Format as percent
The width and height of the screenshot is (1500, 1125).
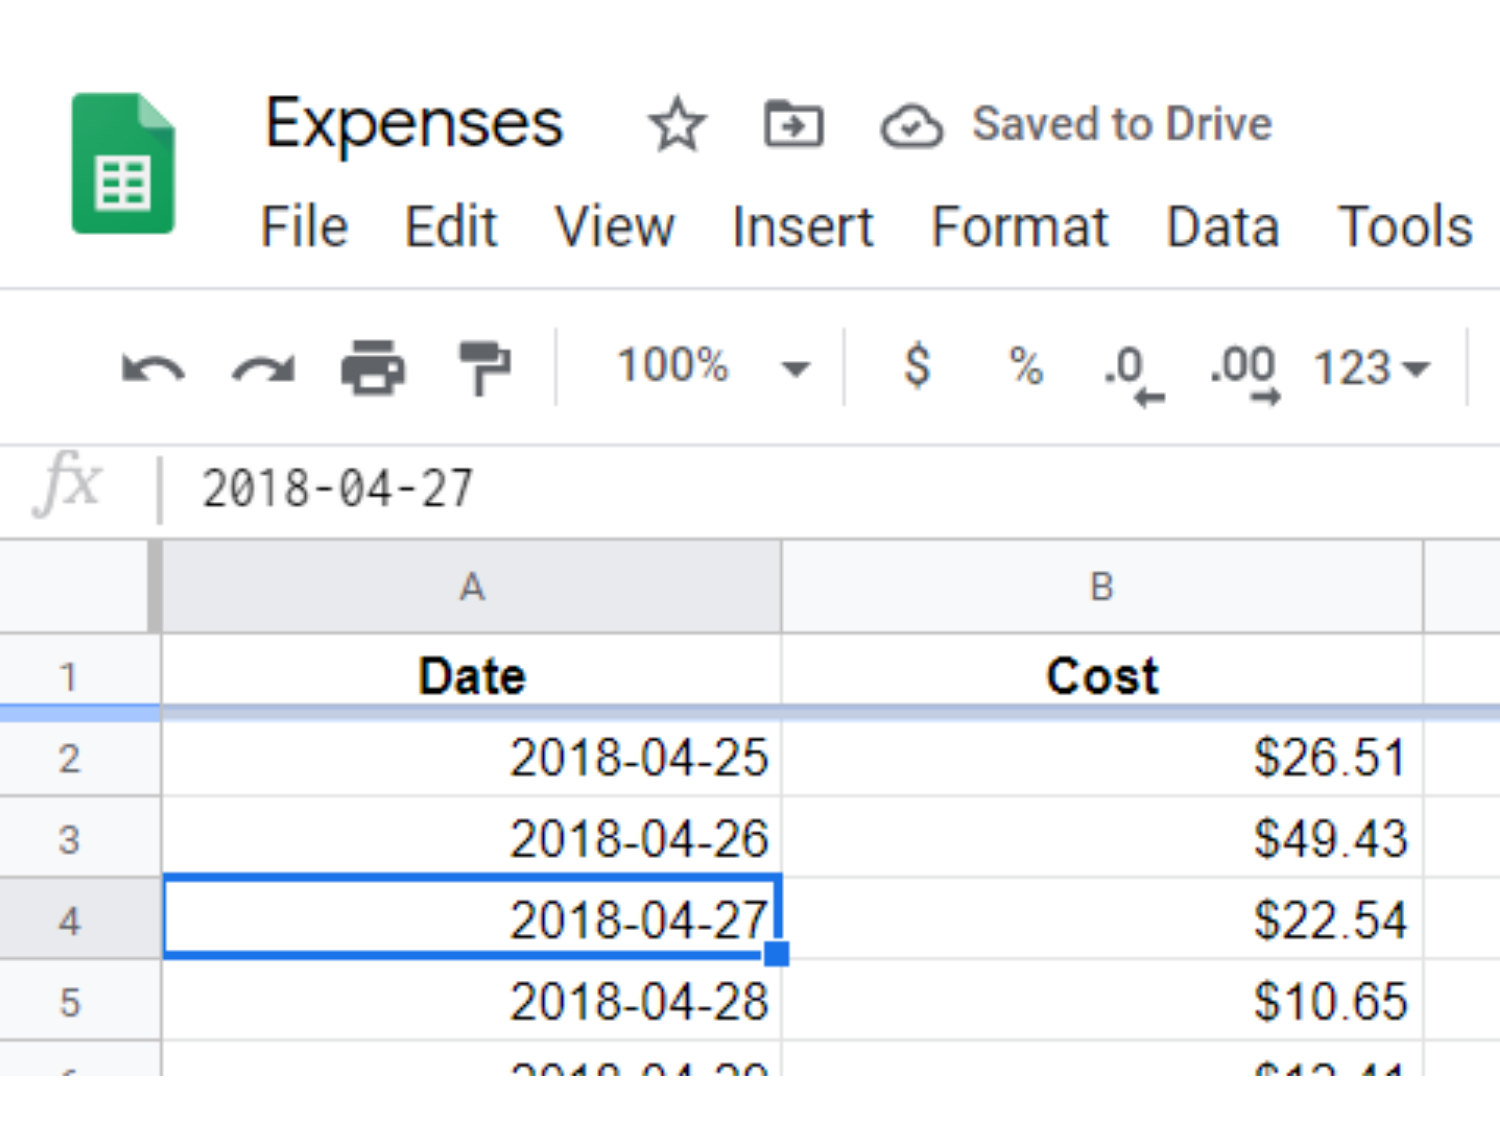(1026, 366)
